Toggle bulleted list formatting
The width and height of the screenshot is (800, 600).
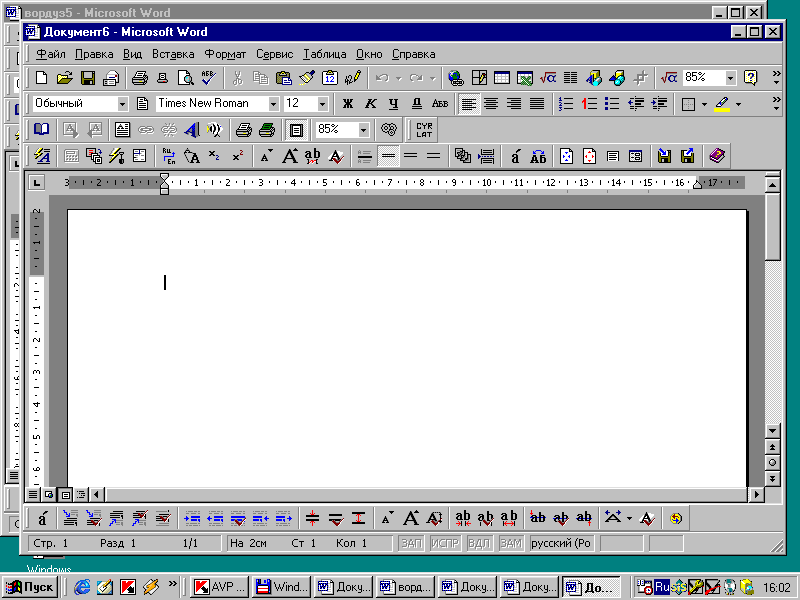coord(612,104)
